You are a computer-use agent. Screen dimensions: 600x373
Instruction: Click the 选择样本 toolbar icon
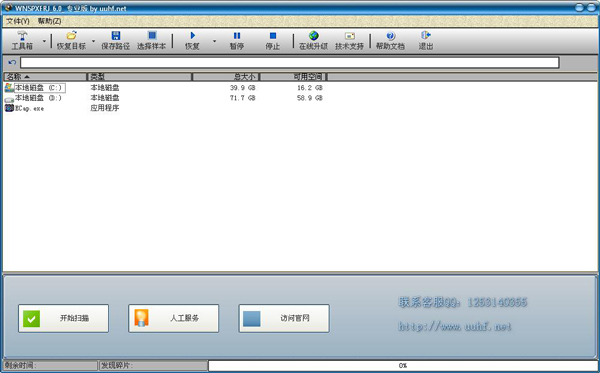coord(152,36)
